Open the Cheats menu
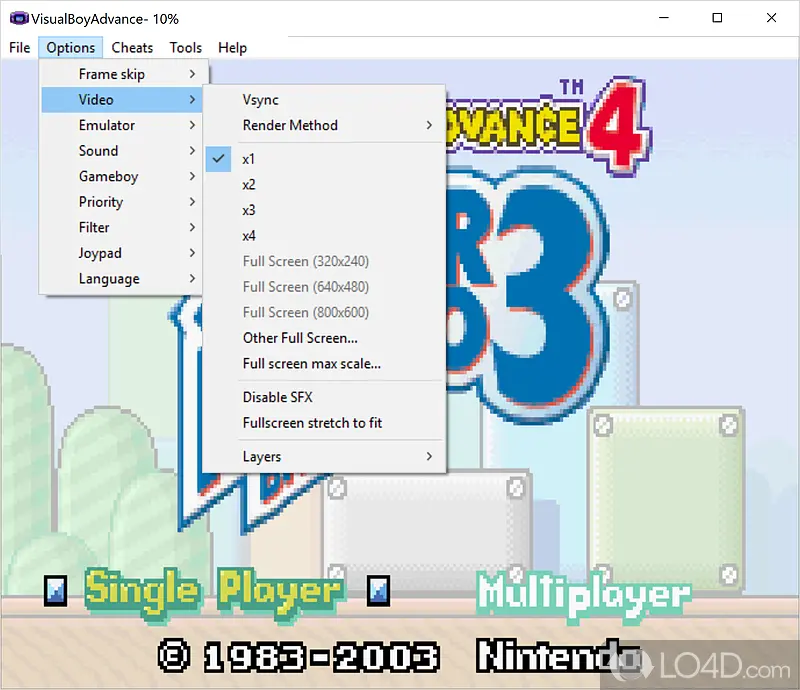This screenshot has height=690, width=800. click(x=132, y=47)
